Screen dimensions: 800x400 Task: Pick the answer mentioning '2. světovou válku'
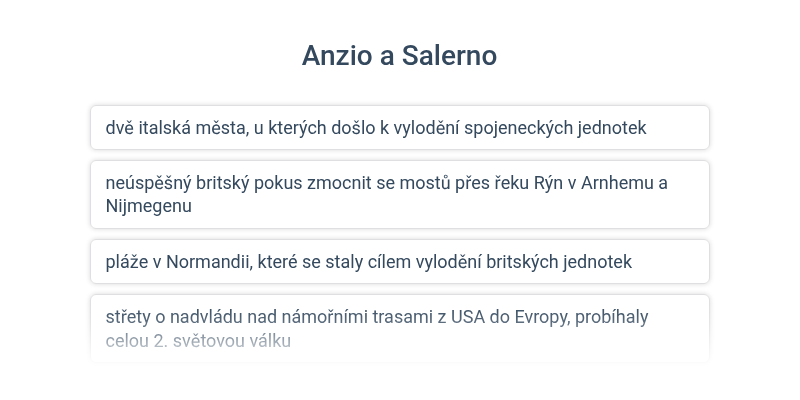pyautogui.click(x=400, y=329)
